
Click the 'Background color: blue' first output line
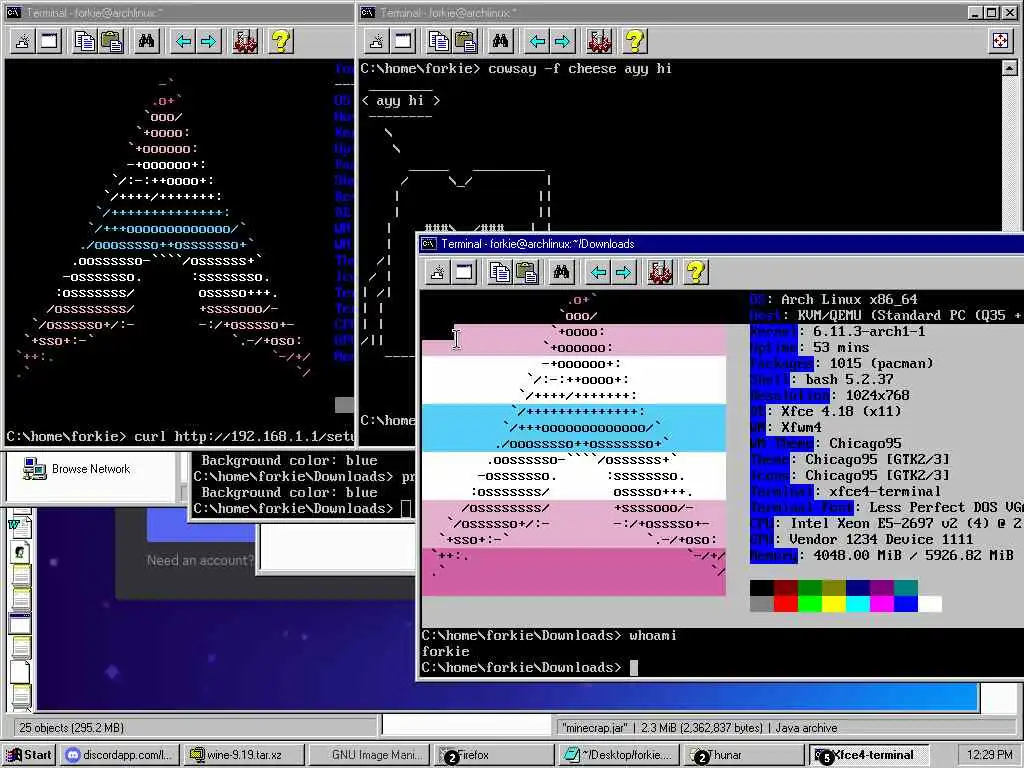coord(289,460)
